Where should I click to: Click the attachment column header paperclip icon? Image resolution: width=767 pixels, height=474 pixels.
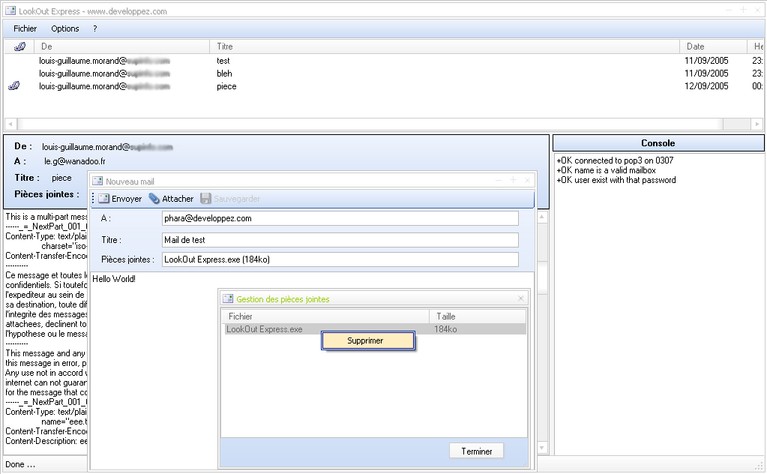click(19, 47)
